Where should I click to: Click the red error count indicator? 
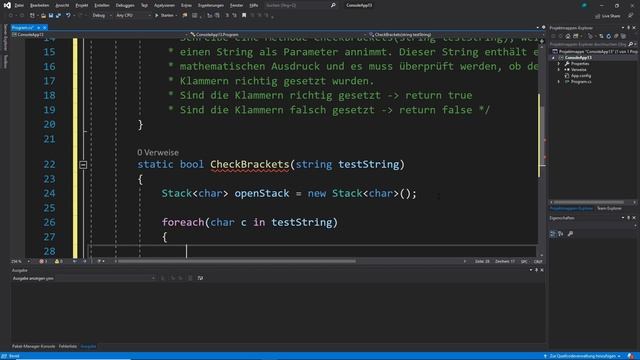(43, 261)
